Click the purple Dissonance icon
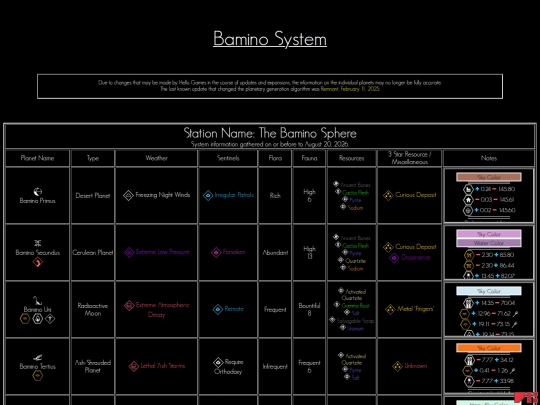Image resolution: width=540 pixels, height=405 pixels. coord(394,258)
